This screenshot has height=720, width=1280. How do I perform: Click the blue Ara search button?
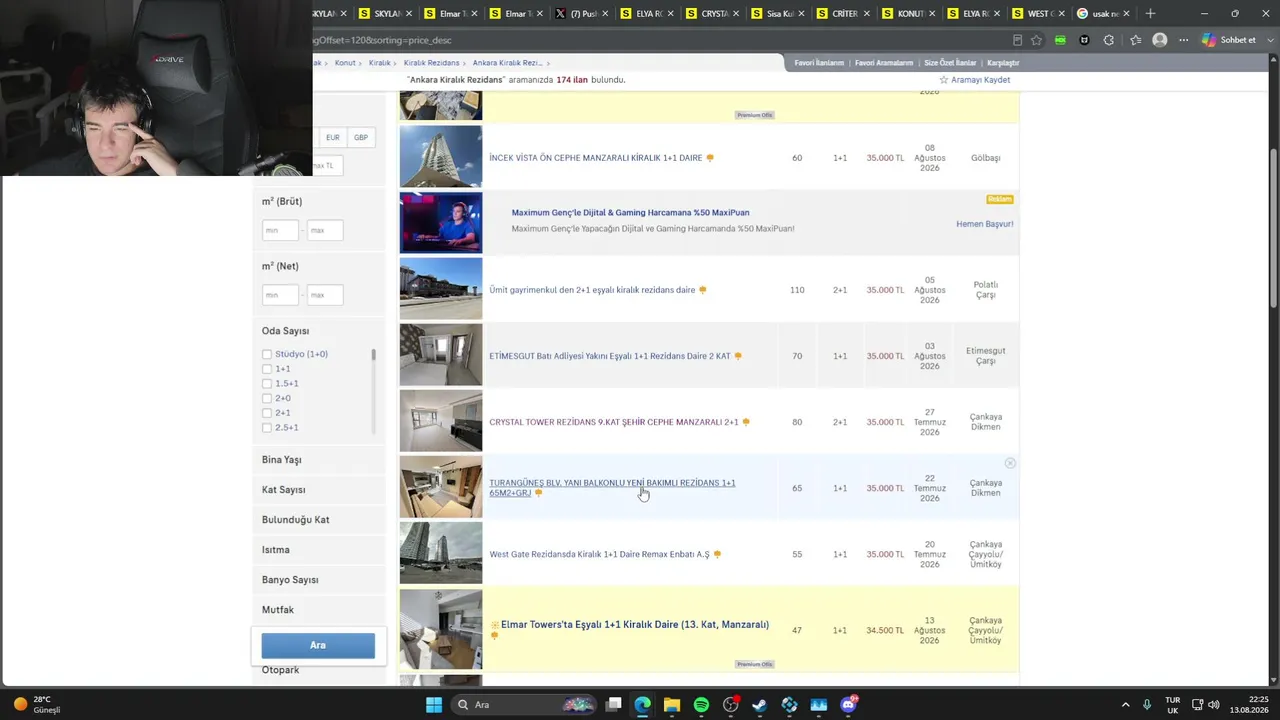[x=318, y=645]
